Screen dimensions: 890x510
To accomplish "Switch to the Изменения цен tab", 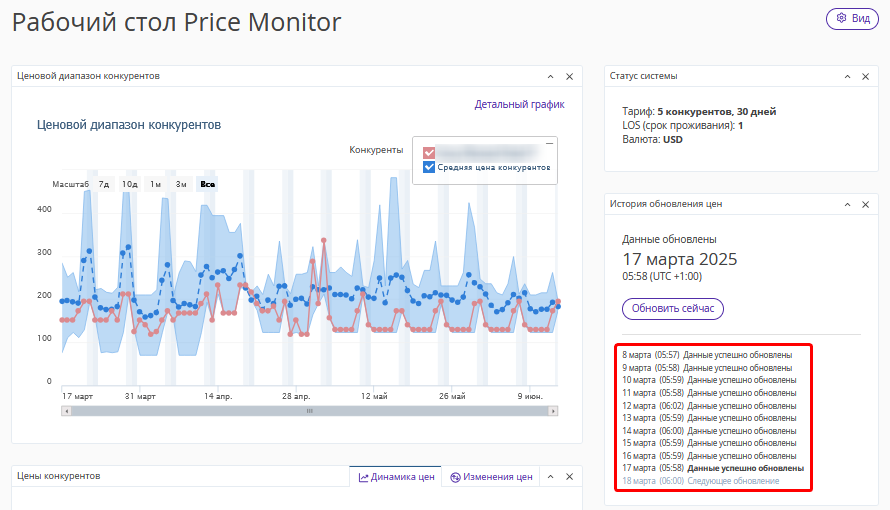I will point(492,477).
